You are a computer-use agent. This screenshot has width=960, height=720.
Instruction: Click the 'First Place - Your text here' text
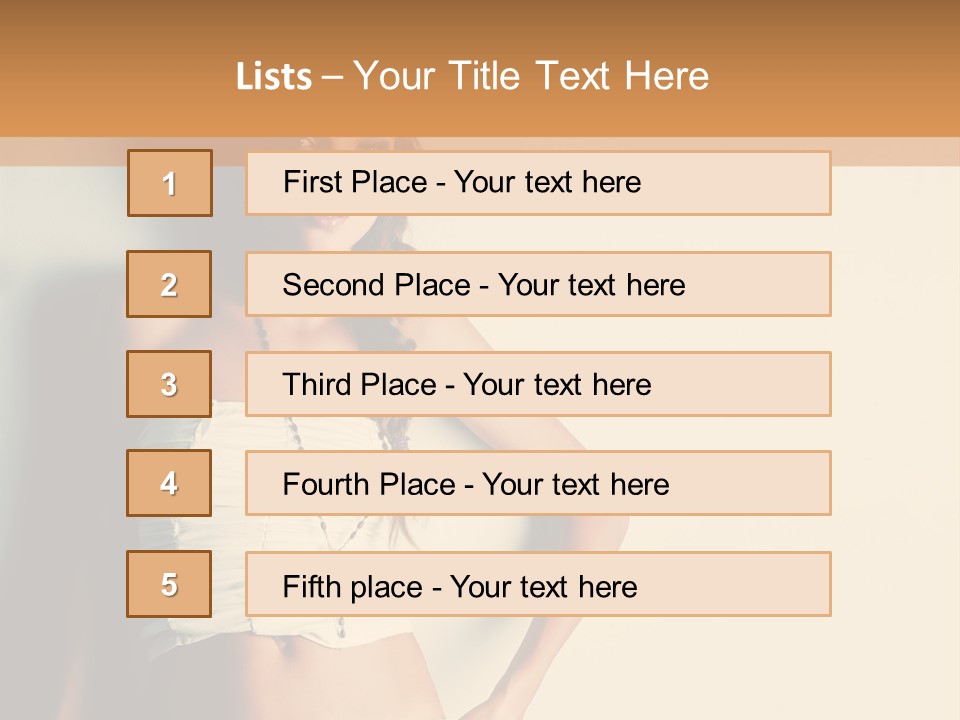(x=462, y=183)
